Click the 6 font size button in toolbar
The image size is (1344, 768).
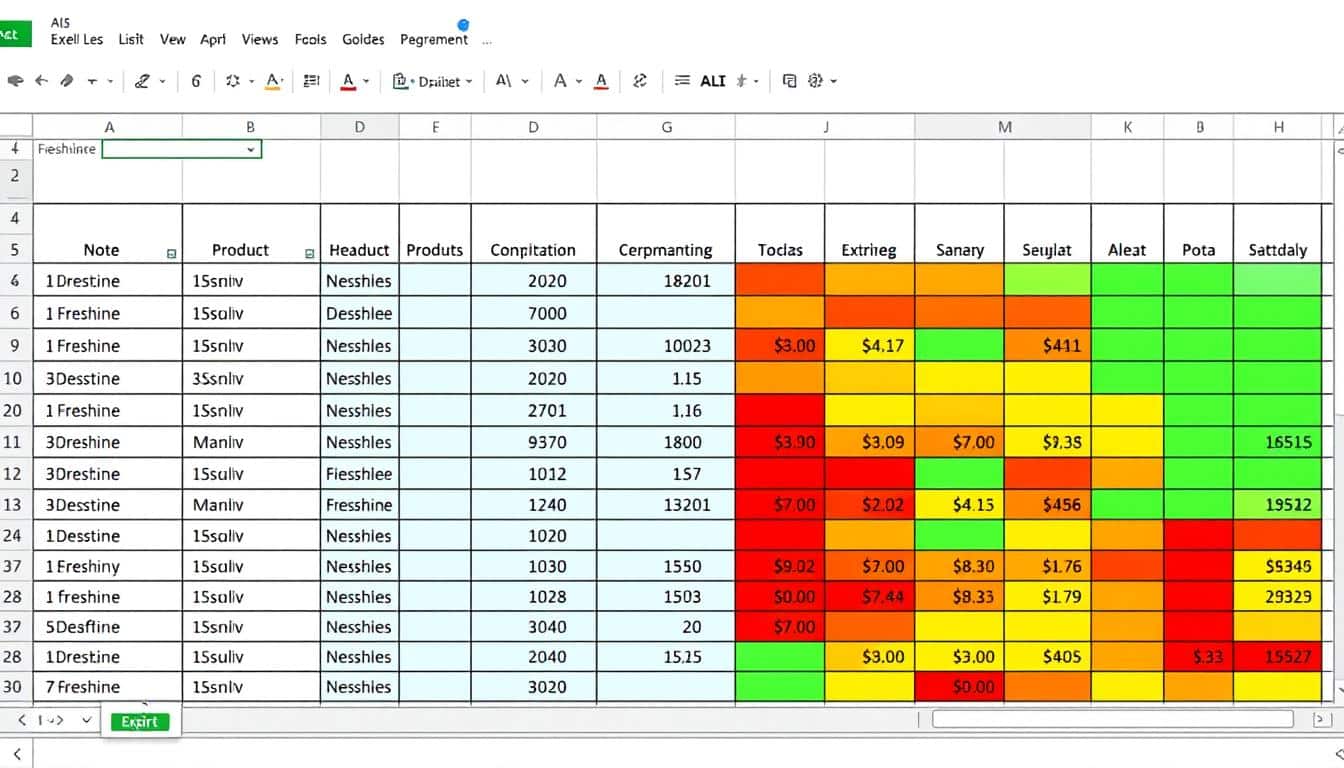pos(196,82)
